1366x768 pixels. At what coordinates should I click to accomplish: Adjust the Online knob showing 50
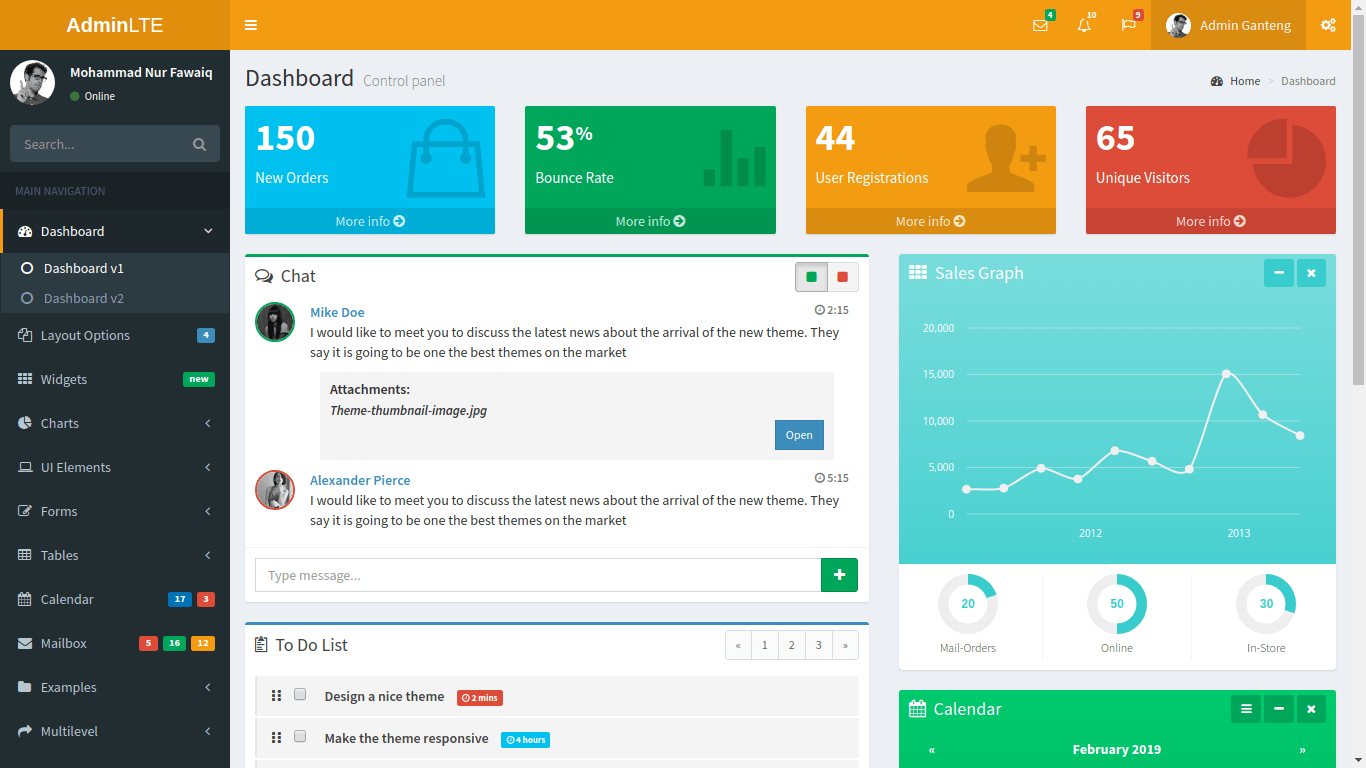click(x=1117, y=604)
